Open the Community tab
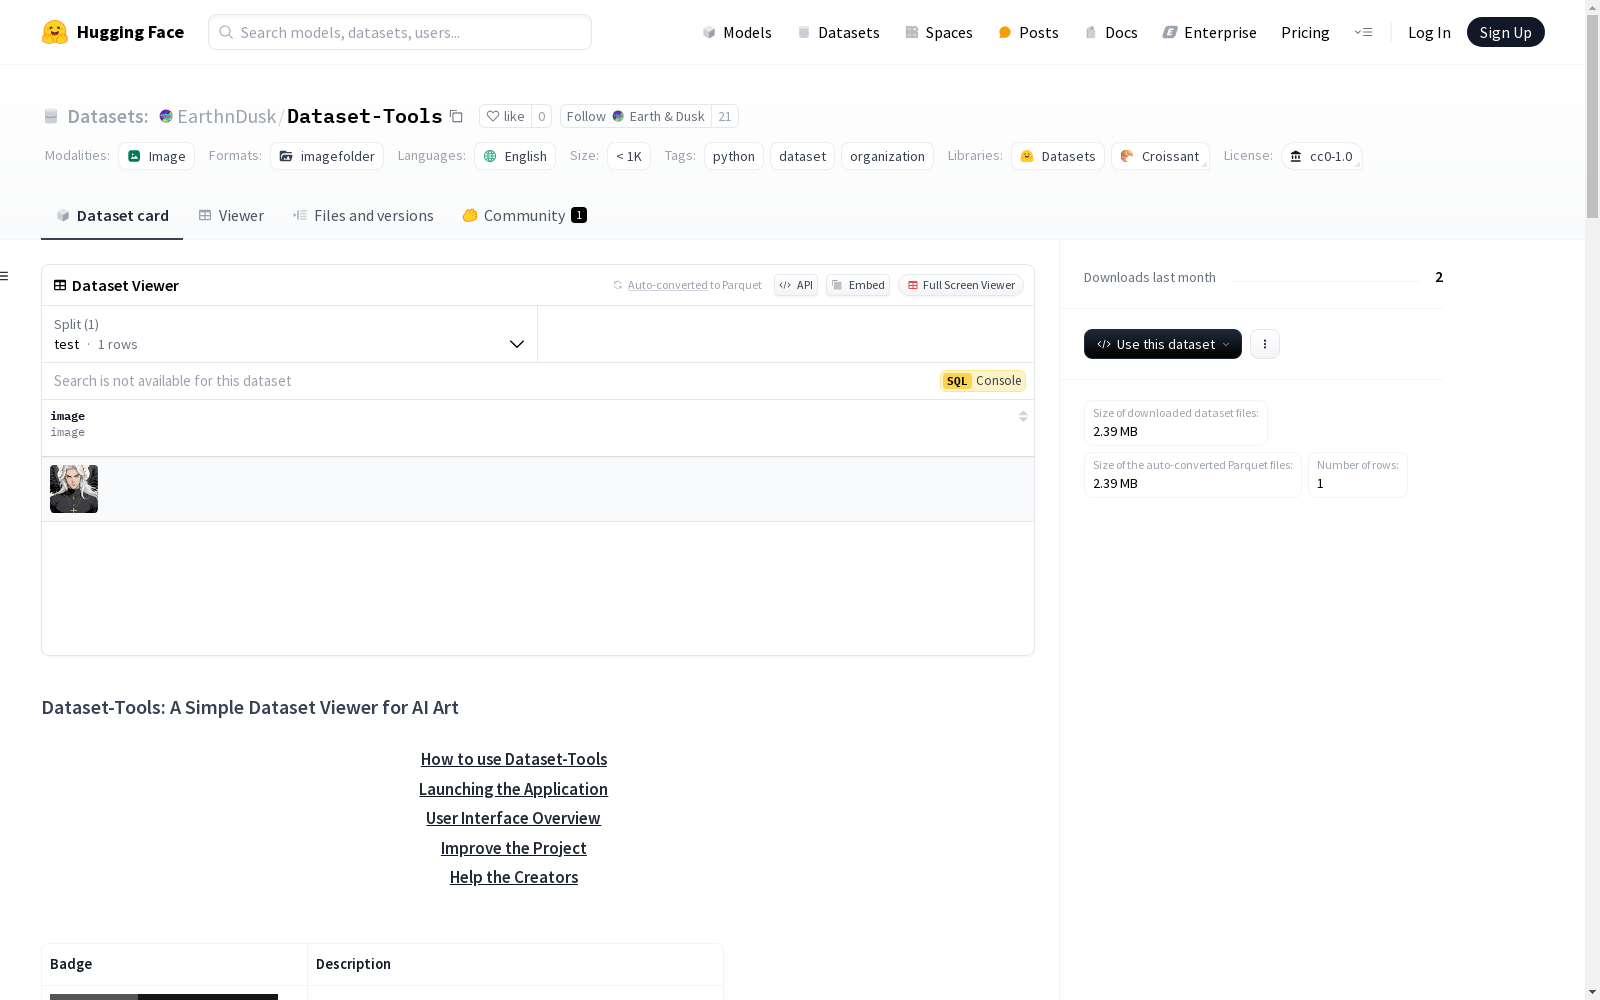Viewport: 1600px width, 1000px height. click(x=524, y=215)
